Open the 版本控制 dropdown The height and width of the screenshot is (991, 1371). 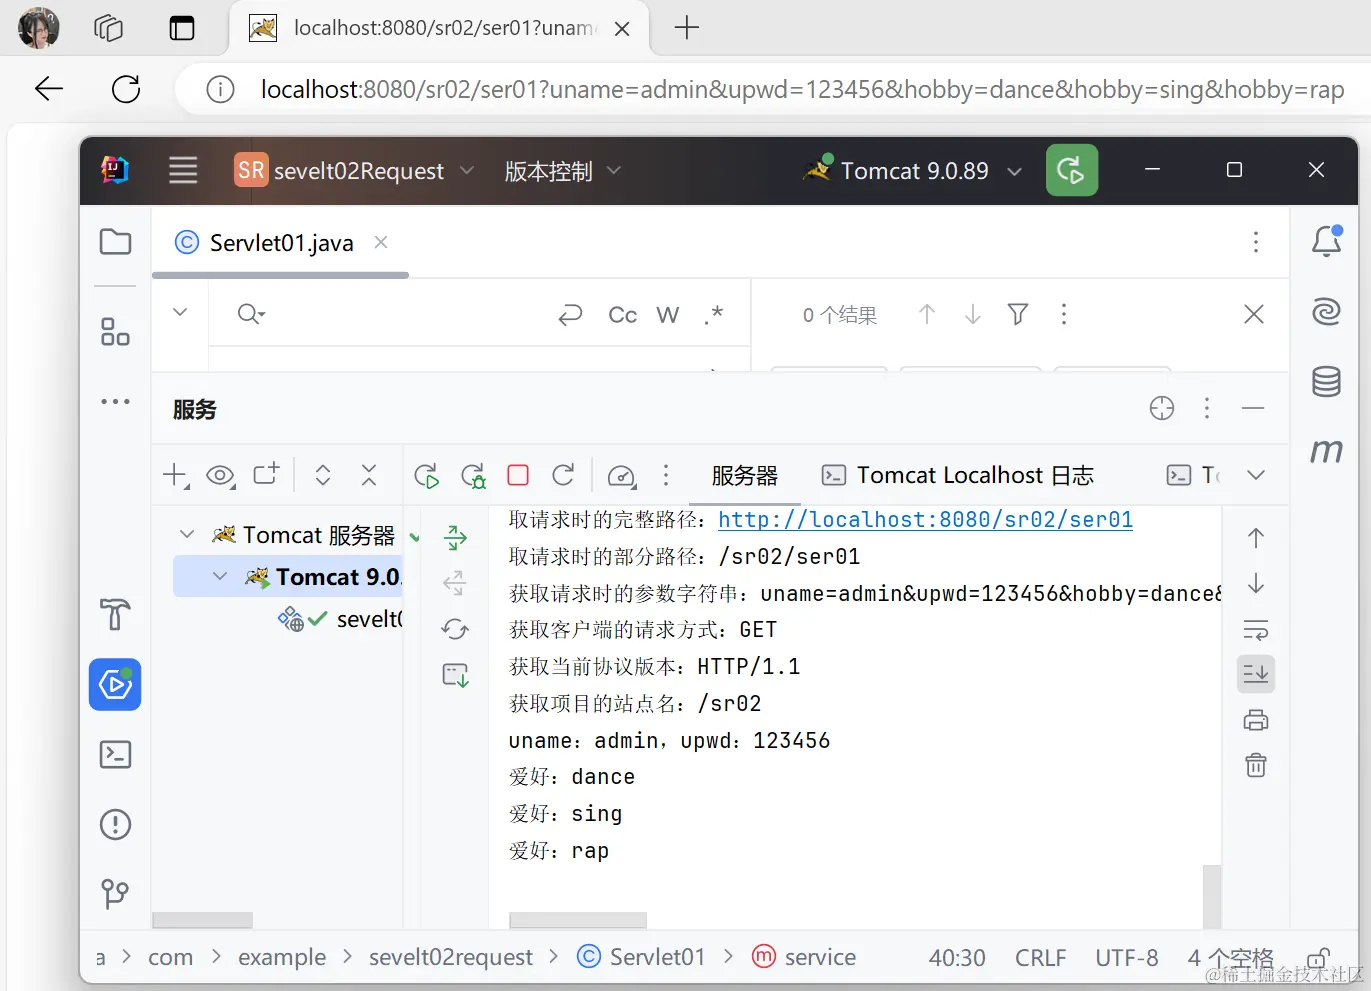[562, 170]
